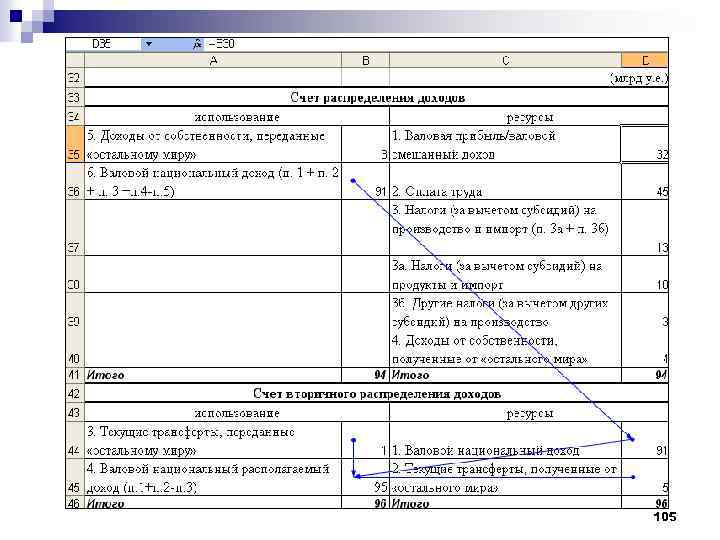Click the '1. Валовая прибыль/валовой смешанный доход' cell
The image size is (720, 540).
505,145
